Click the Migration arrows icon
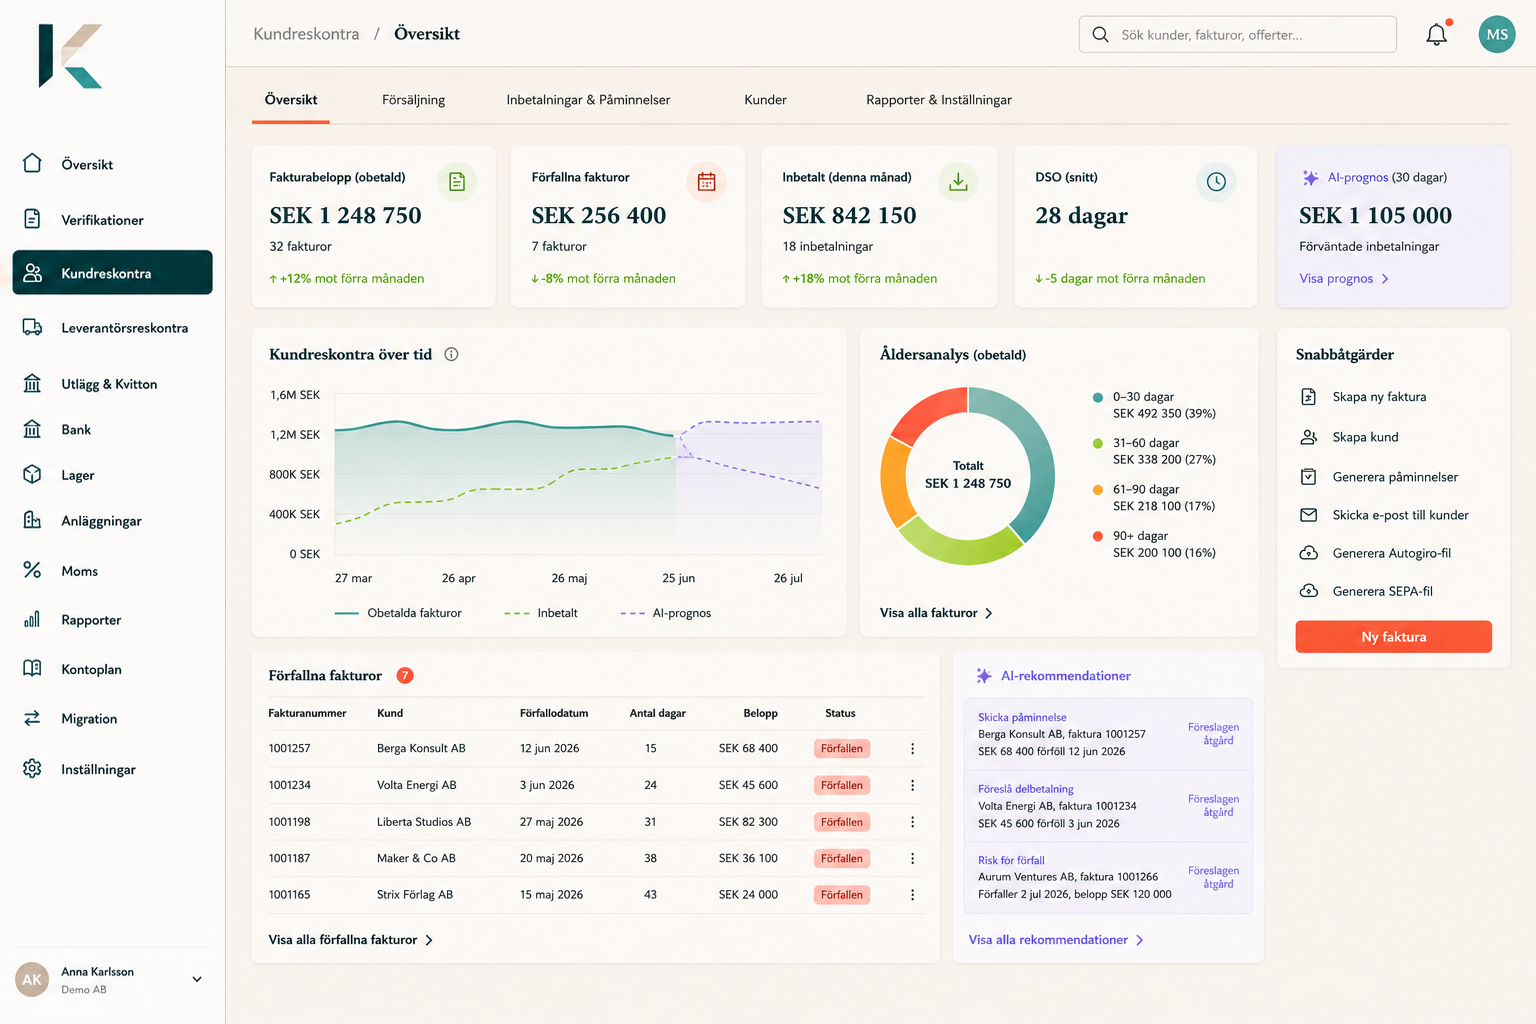 coord(32,718)
